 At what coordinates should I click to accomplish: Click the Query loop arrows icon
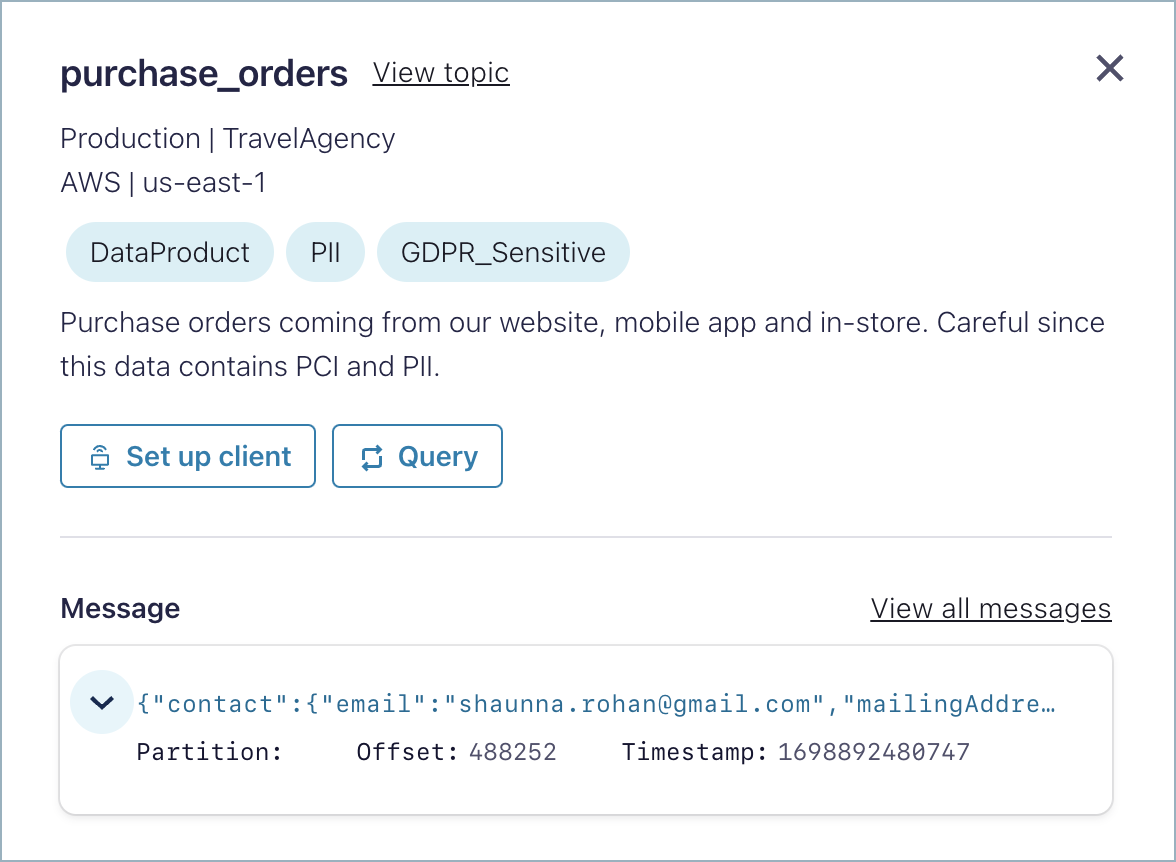pyautogui.click(x=373, y=456)
